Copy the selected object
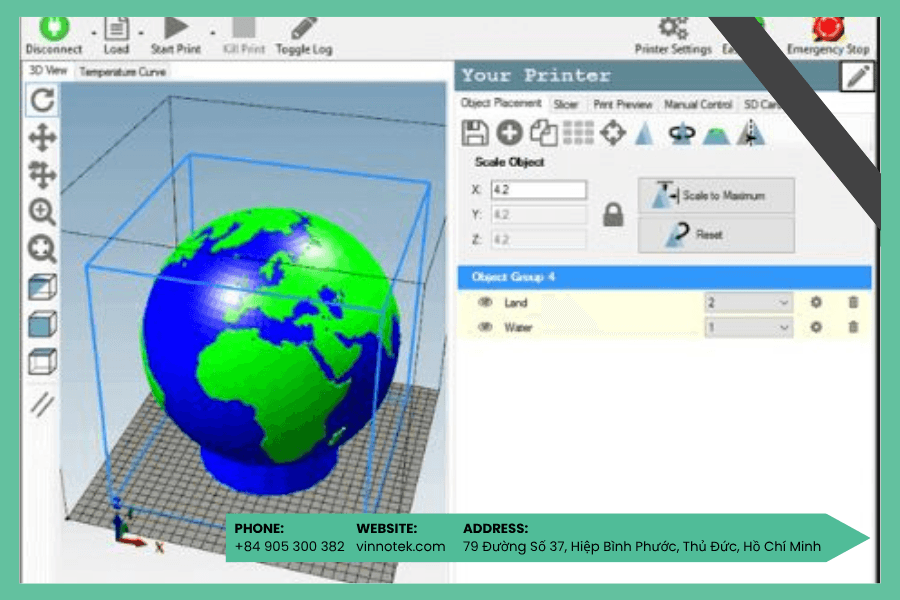The width and height of the screenshot is (900, 600). tap(544, 133)
